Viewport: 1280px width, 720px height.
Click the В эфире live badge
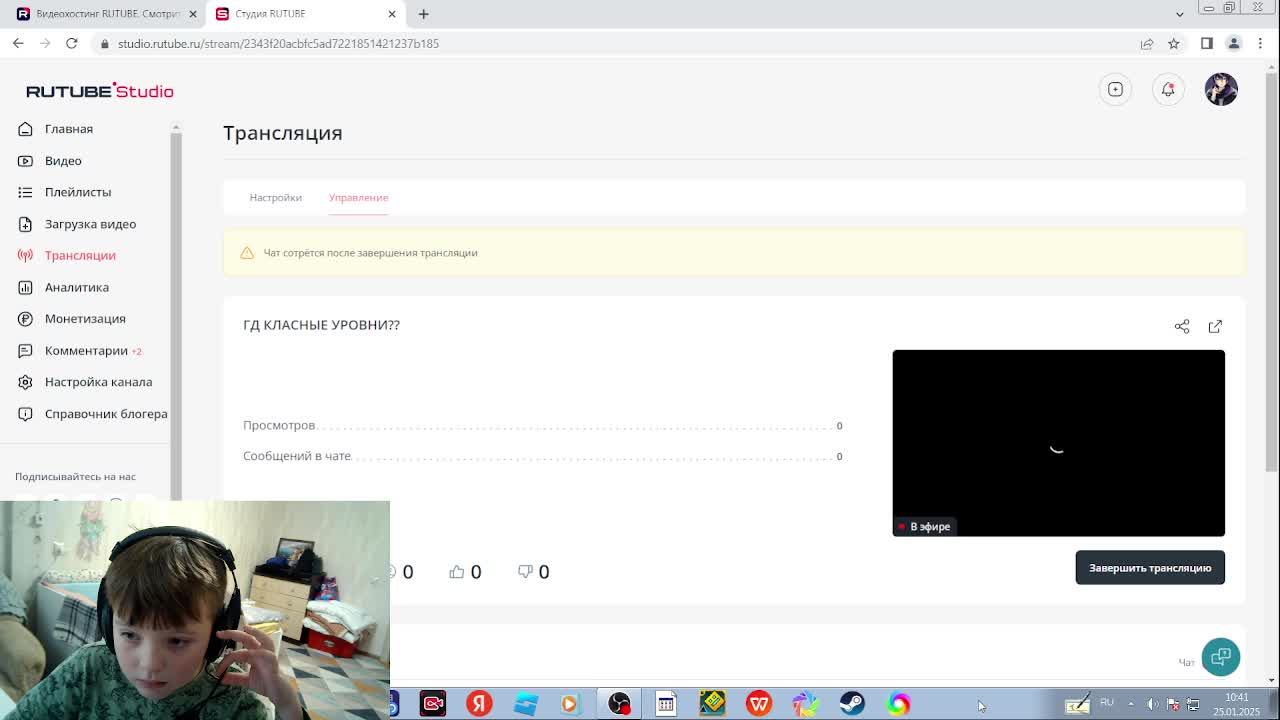coord(925,526)
